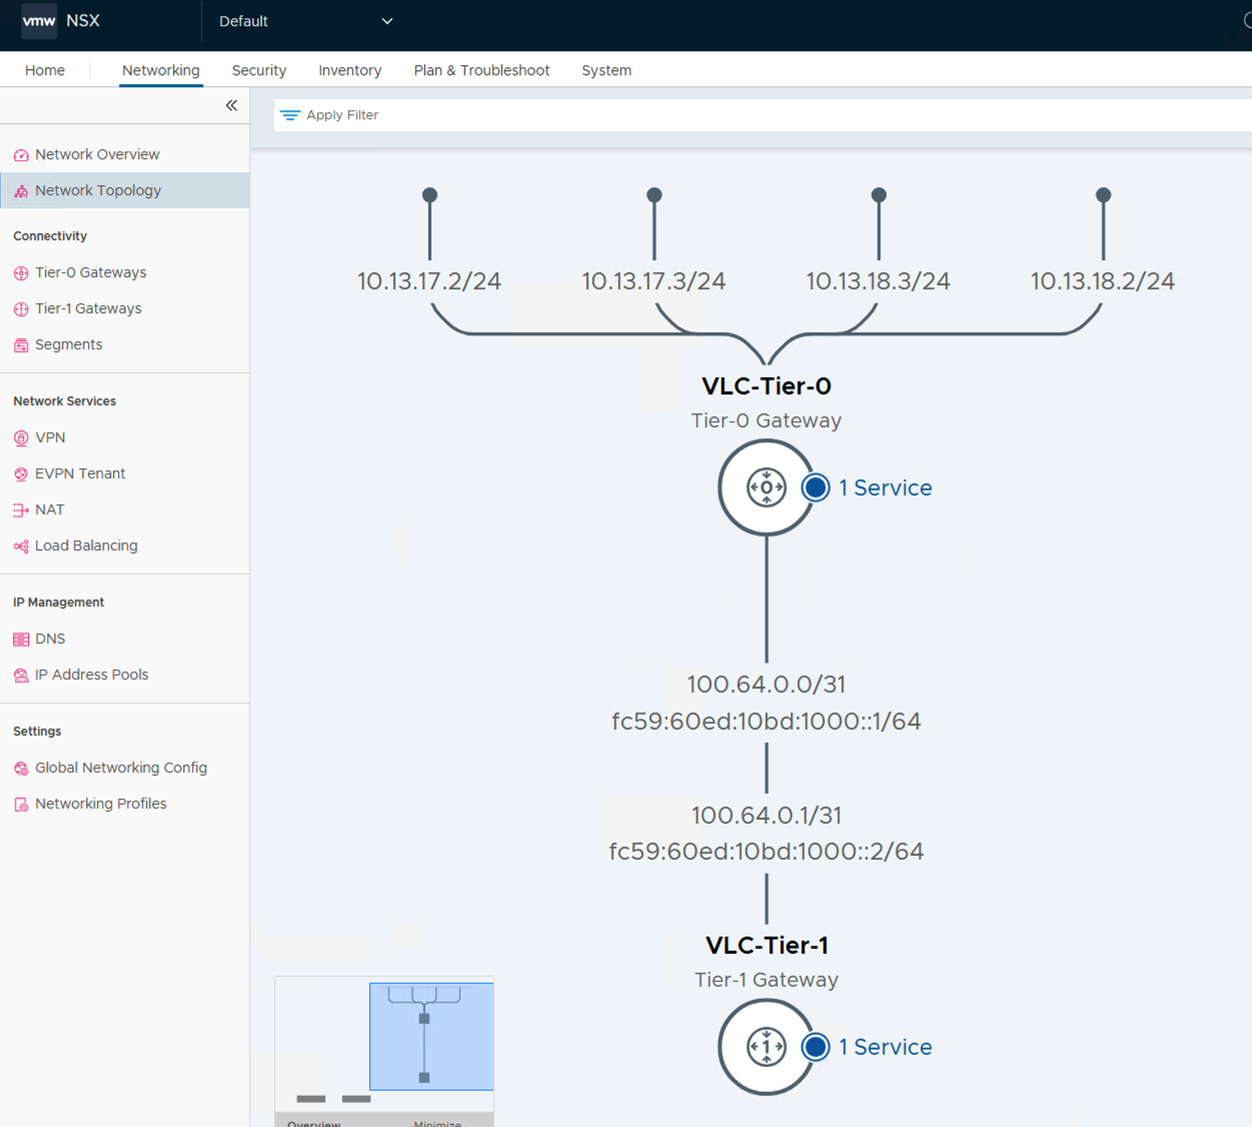Select the VLC-Tier-0 gateway router icon
Image resolution: width=1252 pixels, height=1127 pixels.
766,488
